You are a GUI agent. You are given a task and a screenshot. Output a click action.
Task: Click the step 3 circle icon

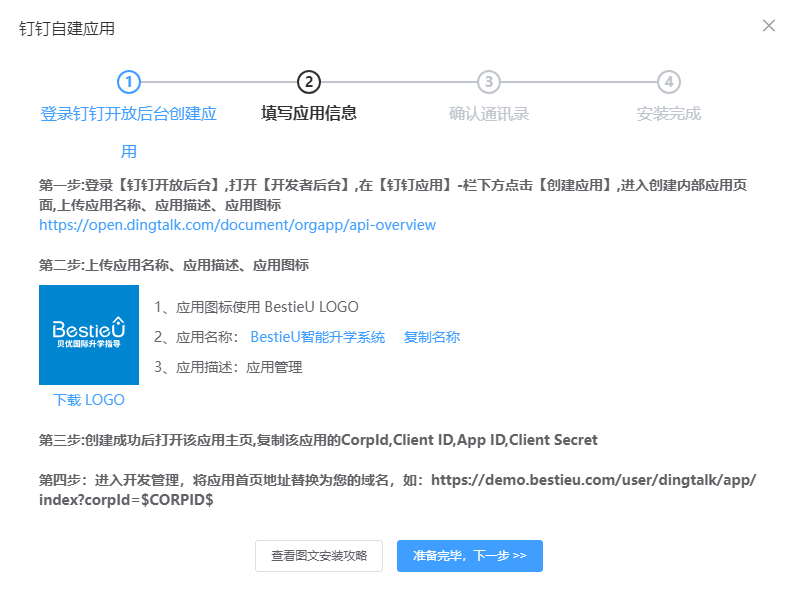point(488,82)
